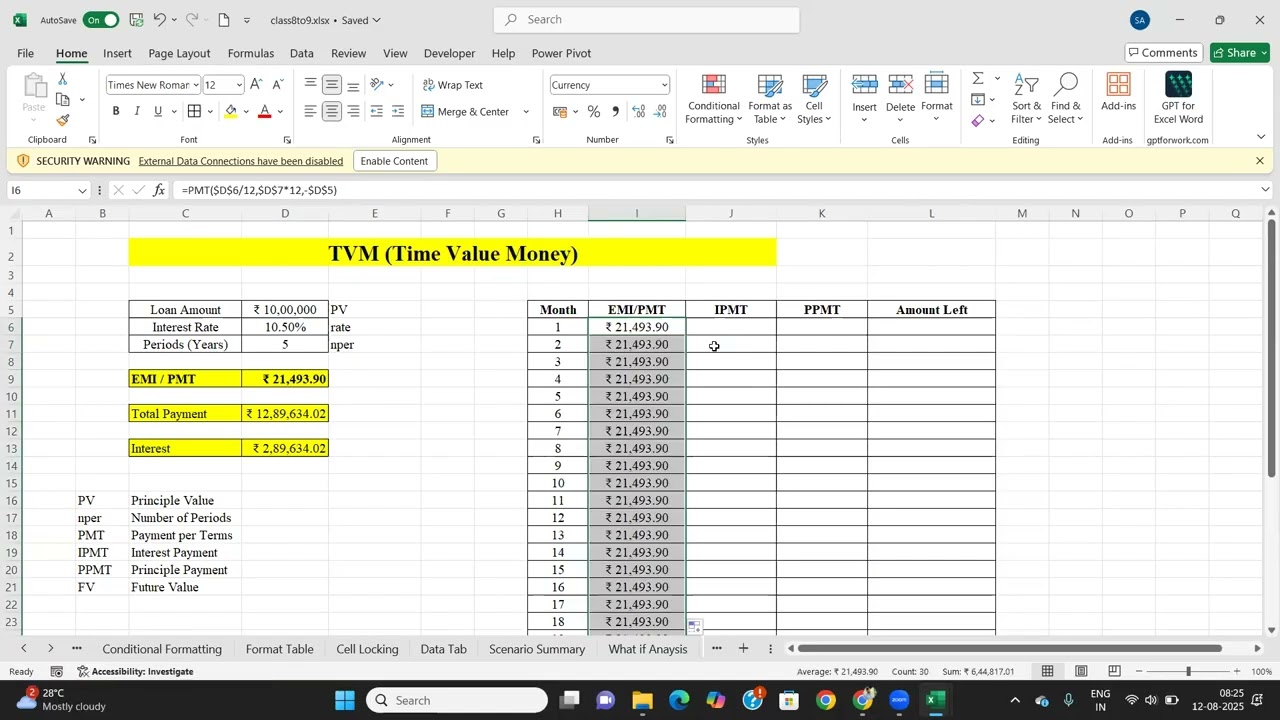Screen dimensions: 1280x720
Task: Click Accessibility: Investigate in status bar
Action: [x=135, y=671]
